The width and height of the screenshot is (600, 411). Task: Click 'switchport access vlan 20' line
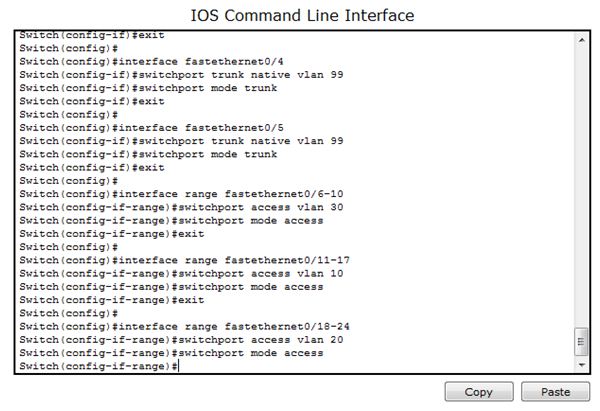point(181,340)
